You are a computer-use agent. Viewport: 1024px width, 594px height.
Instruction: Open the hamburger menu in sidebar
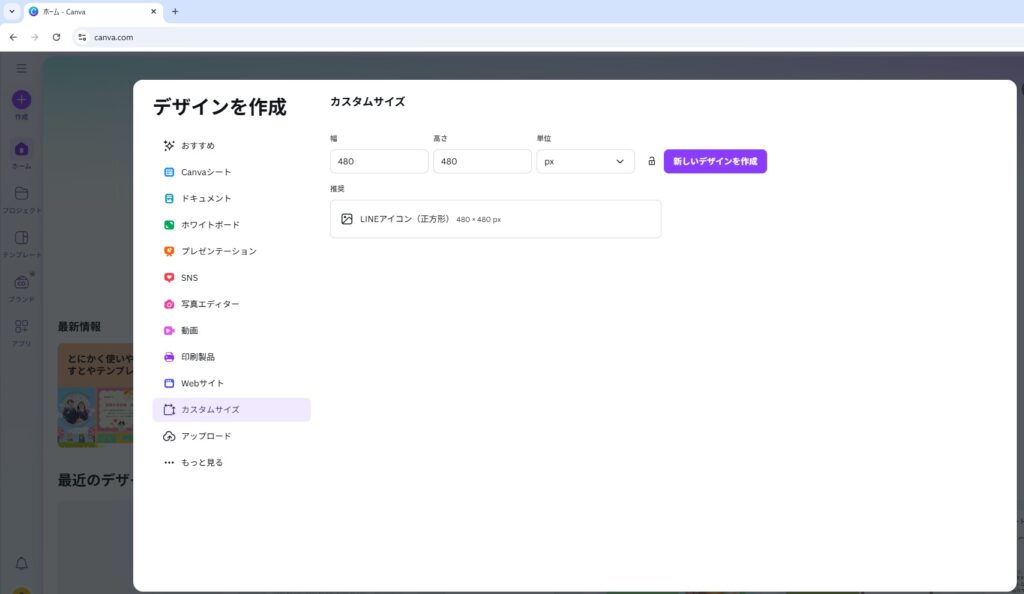22,69
